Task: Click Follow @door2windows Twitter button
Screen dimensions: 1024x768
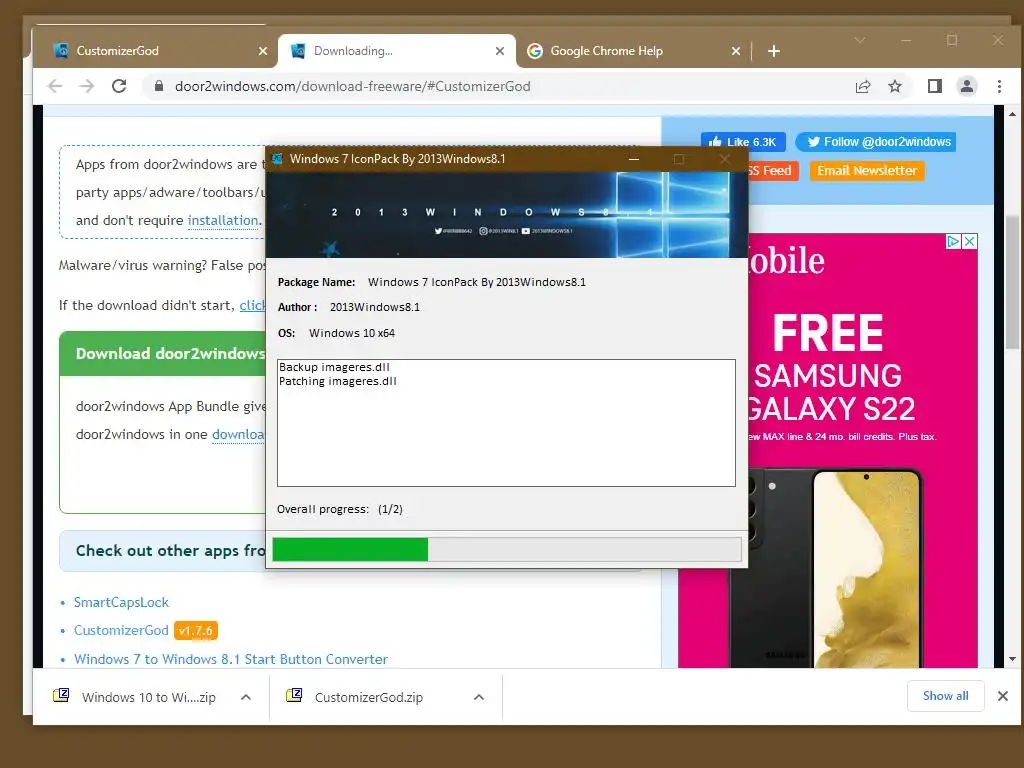Action: (x=876, y=142)
